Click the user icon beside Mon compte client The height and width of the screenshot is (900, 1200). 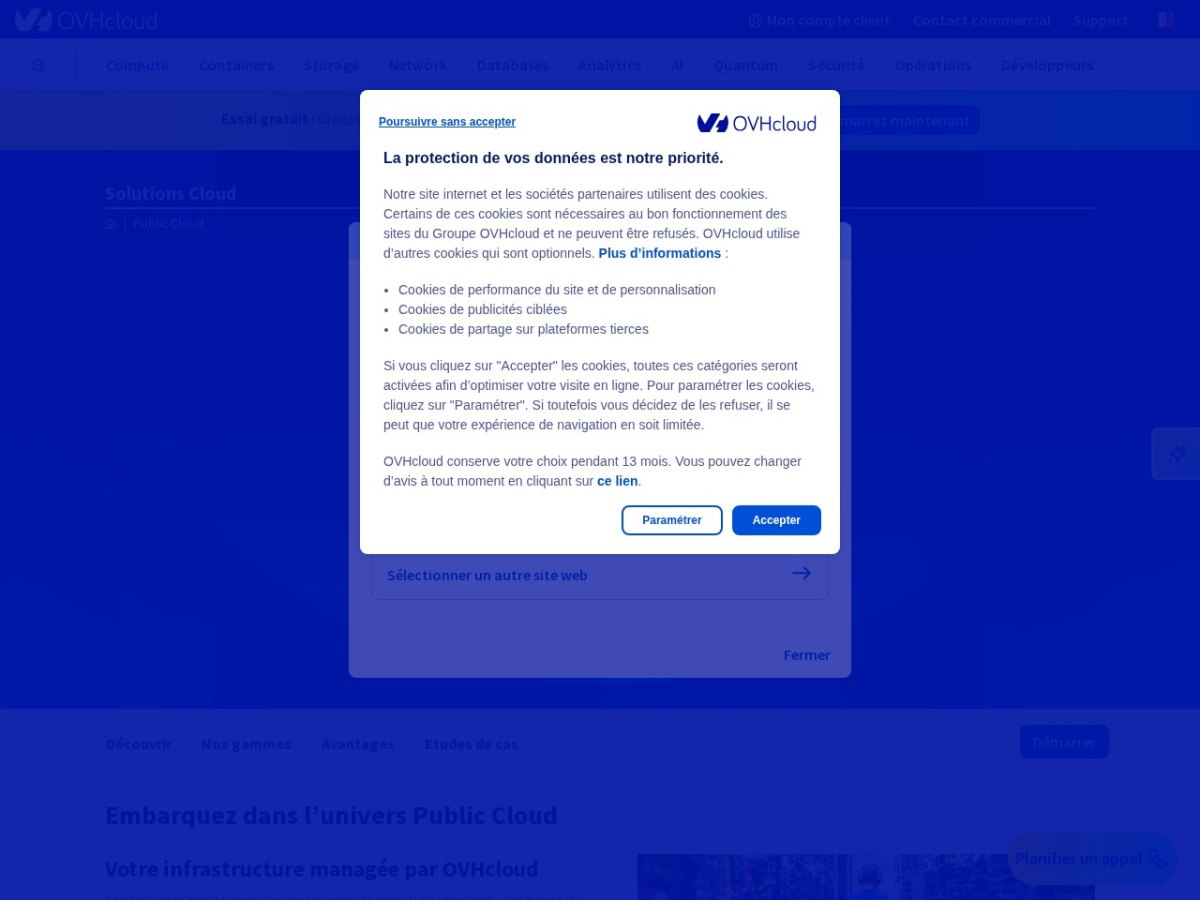755,20
